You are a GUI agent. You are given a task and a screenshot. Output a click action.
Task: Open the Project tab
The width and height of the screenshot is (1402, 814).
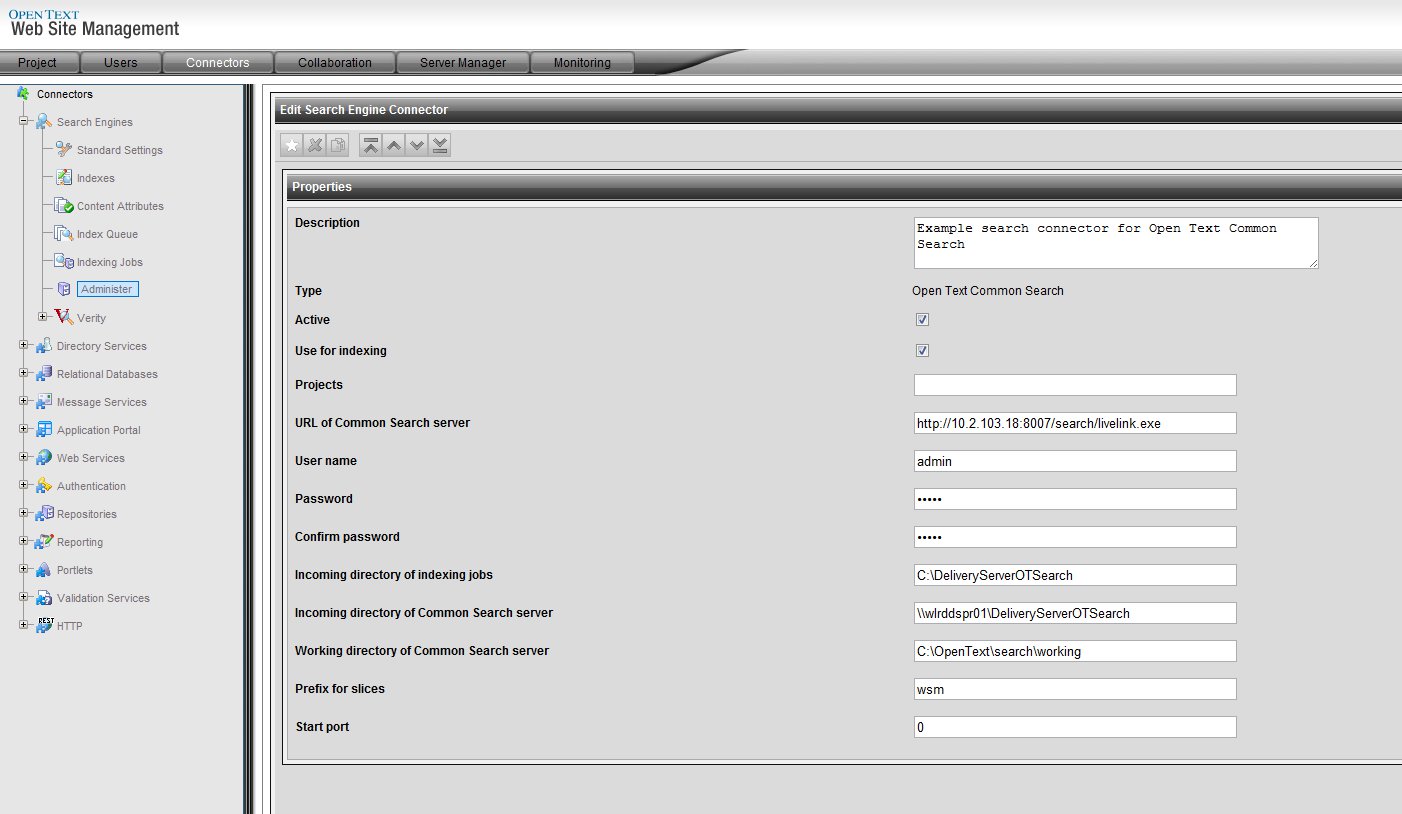(38, 62)
